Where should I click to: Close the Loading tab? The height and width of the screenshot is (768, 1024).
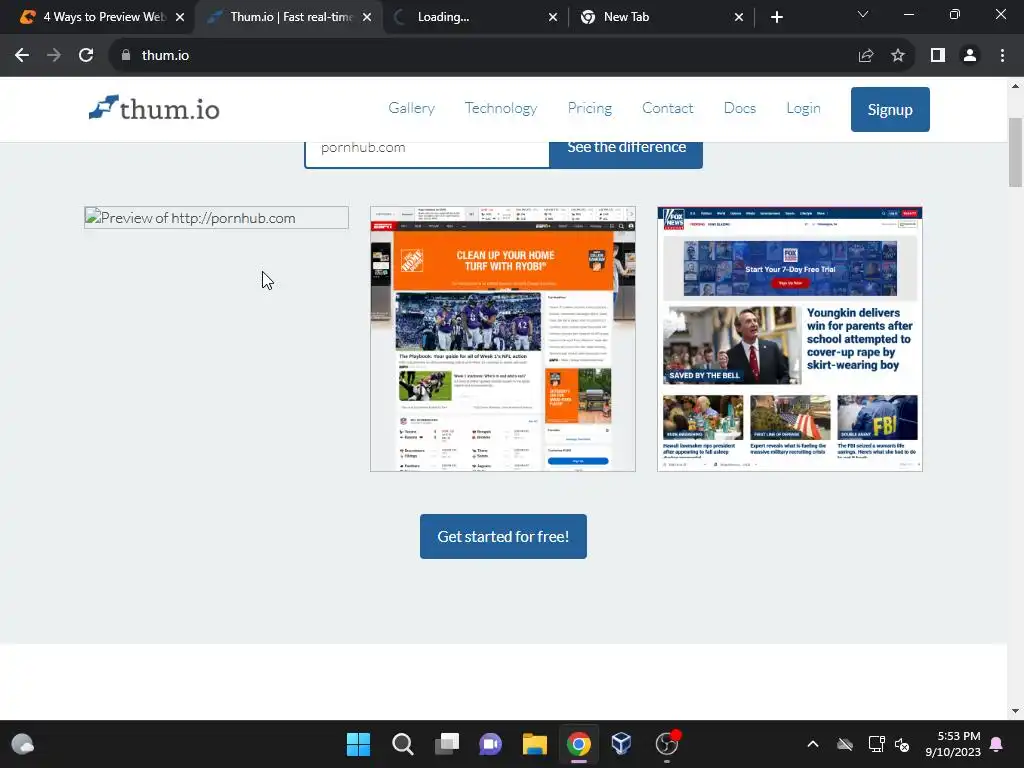[x=553, y=17]
